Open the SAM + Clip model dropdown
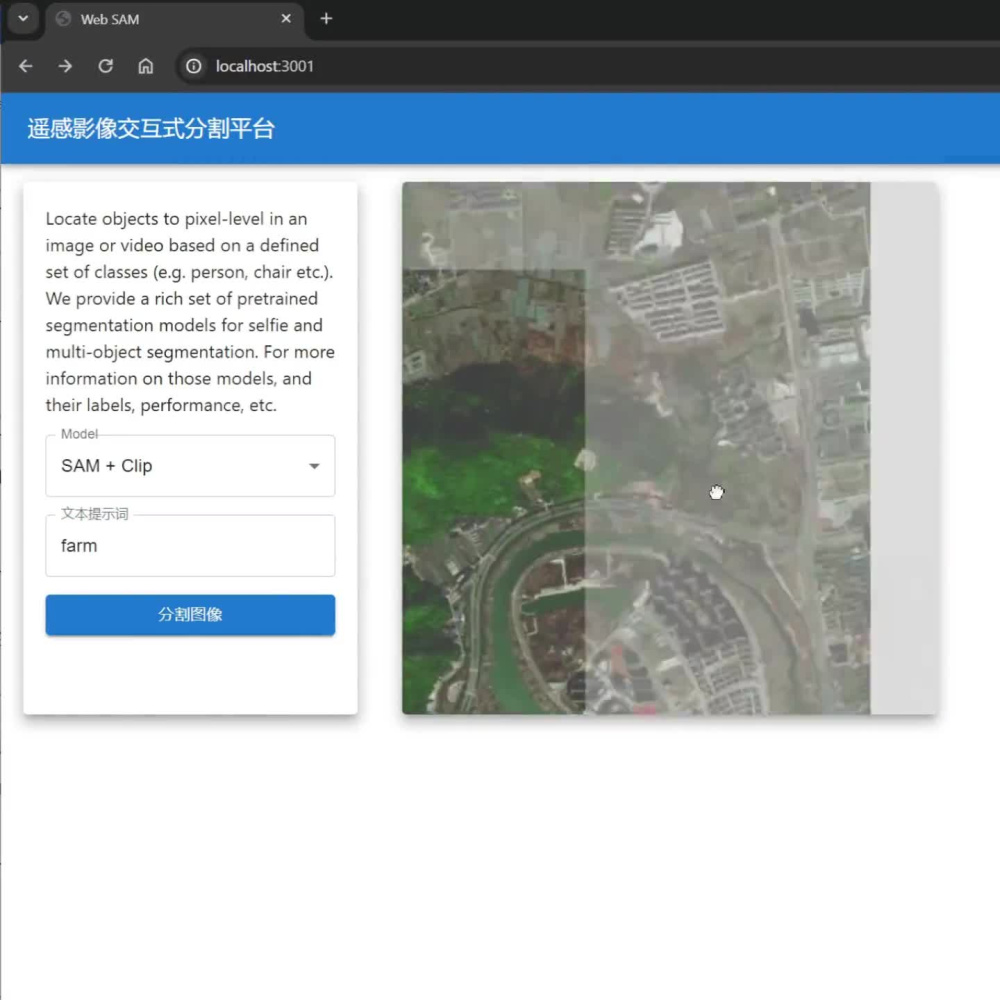This screenshot has height=1000, width=1000. (190, 466)
